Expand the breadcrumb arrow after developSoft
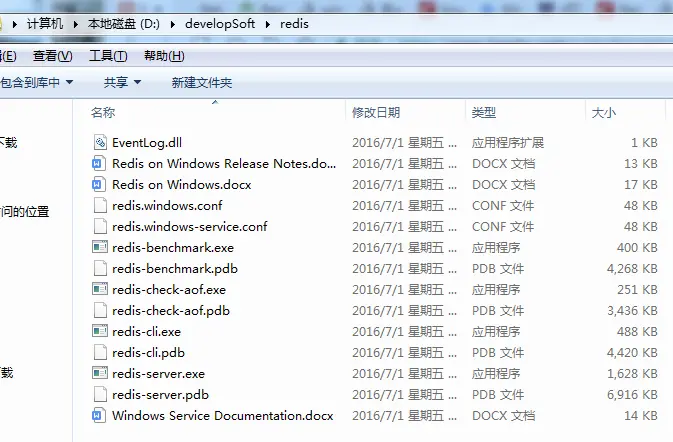This screenshot has width=673, height=442. point(268,24)
